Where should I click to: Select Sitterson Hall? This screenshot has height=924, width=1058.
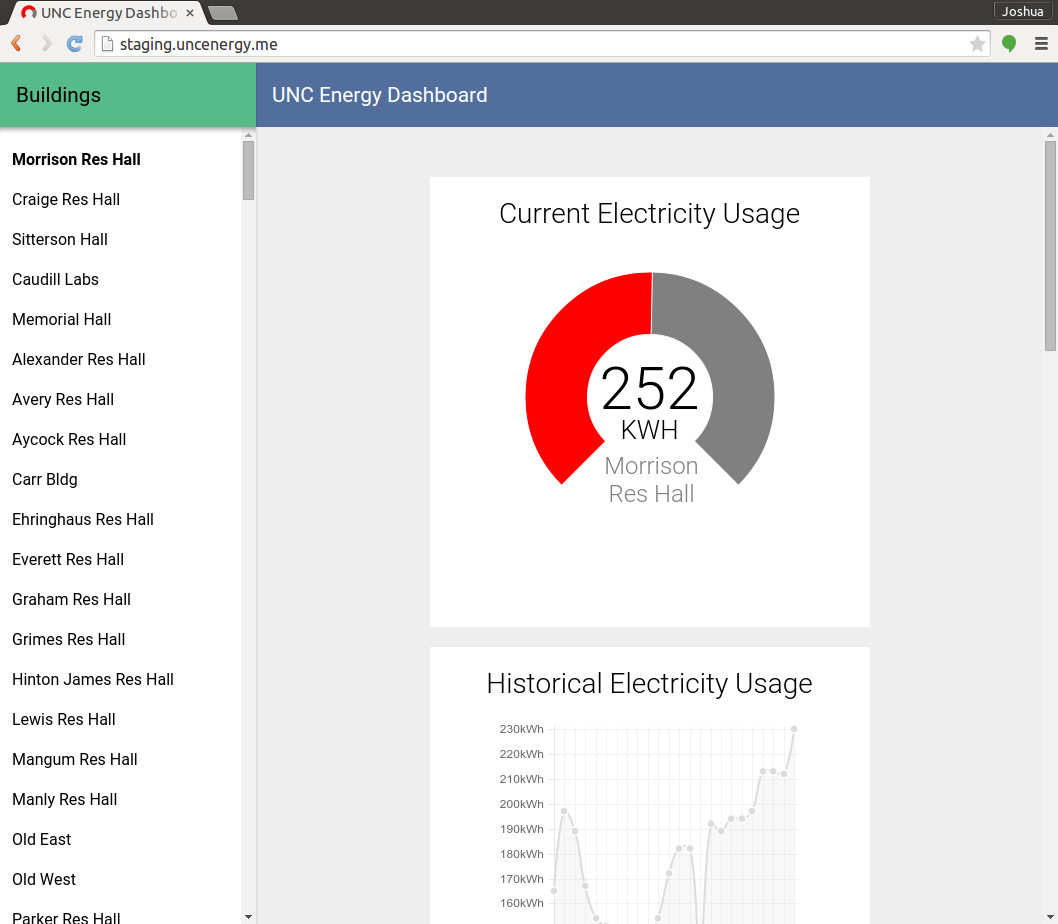tap(60, 239)
